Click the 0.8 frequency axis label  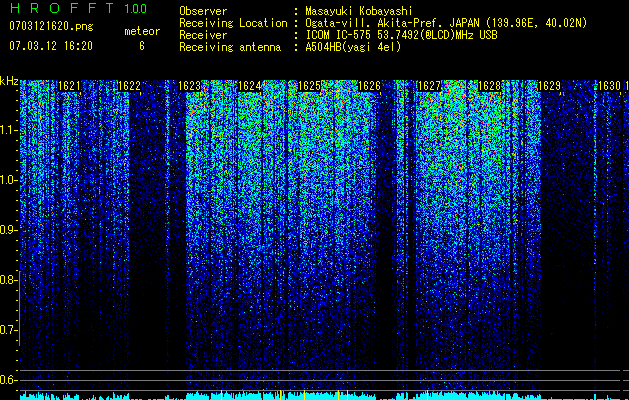7,280
